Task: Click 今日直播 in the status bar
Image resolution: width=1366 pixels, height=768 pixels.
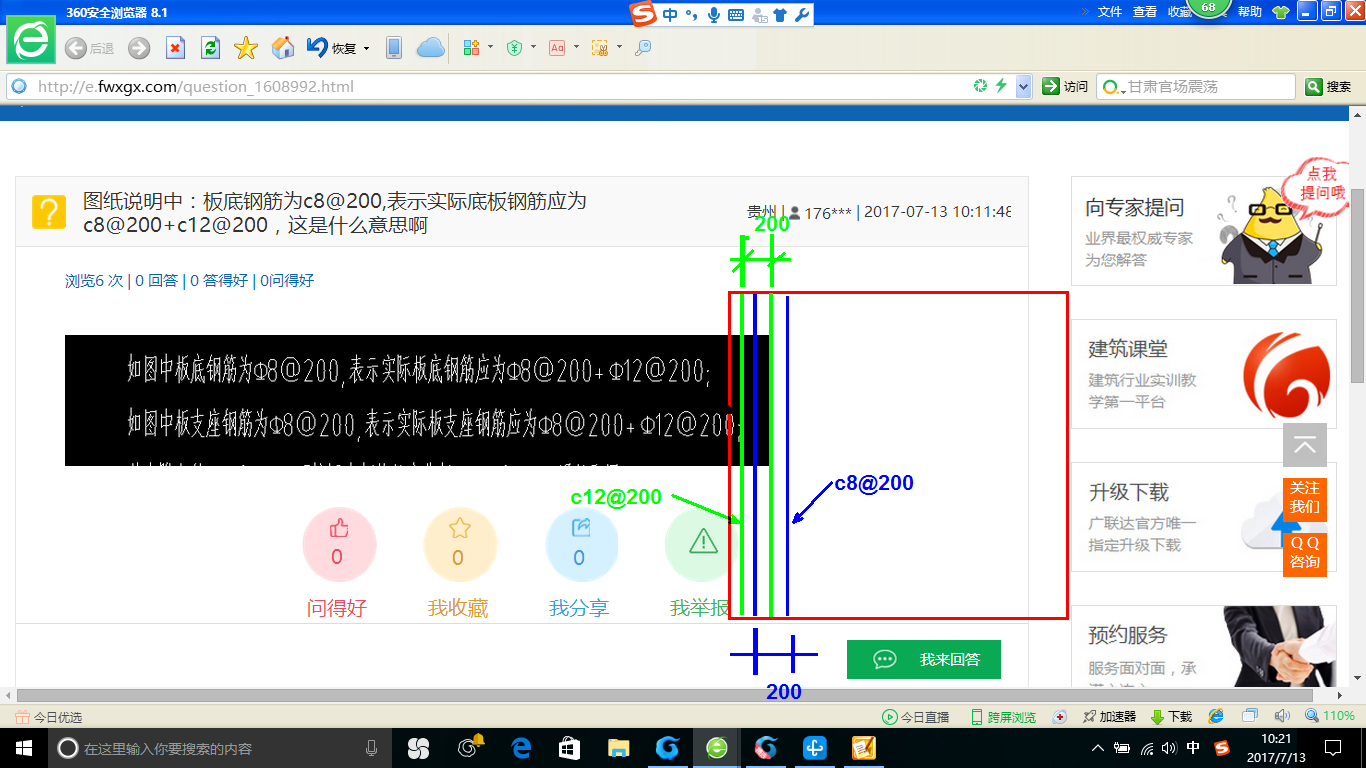Action: [916, 717]
